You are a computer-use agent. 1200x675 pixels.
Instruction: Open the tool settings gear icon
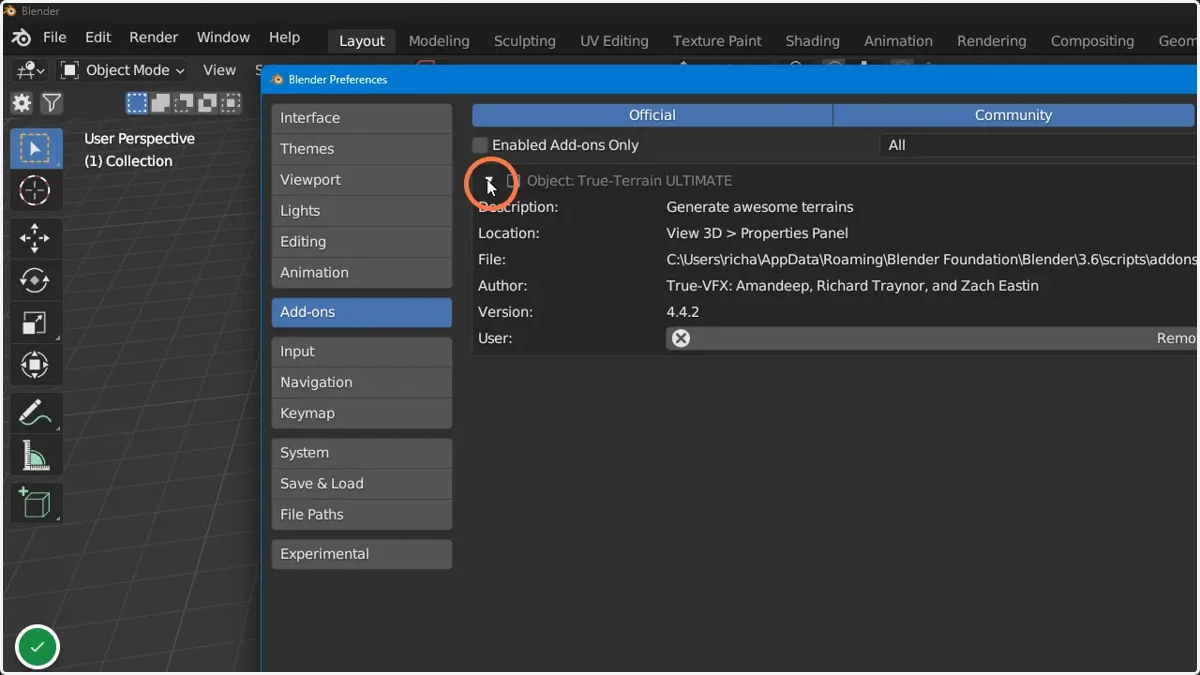point(22,102)
